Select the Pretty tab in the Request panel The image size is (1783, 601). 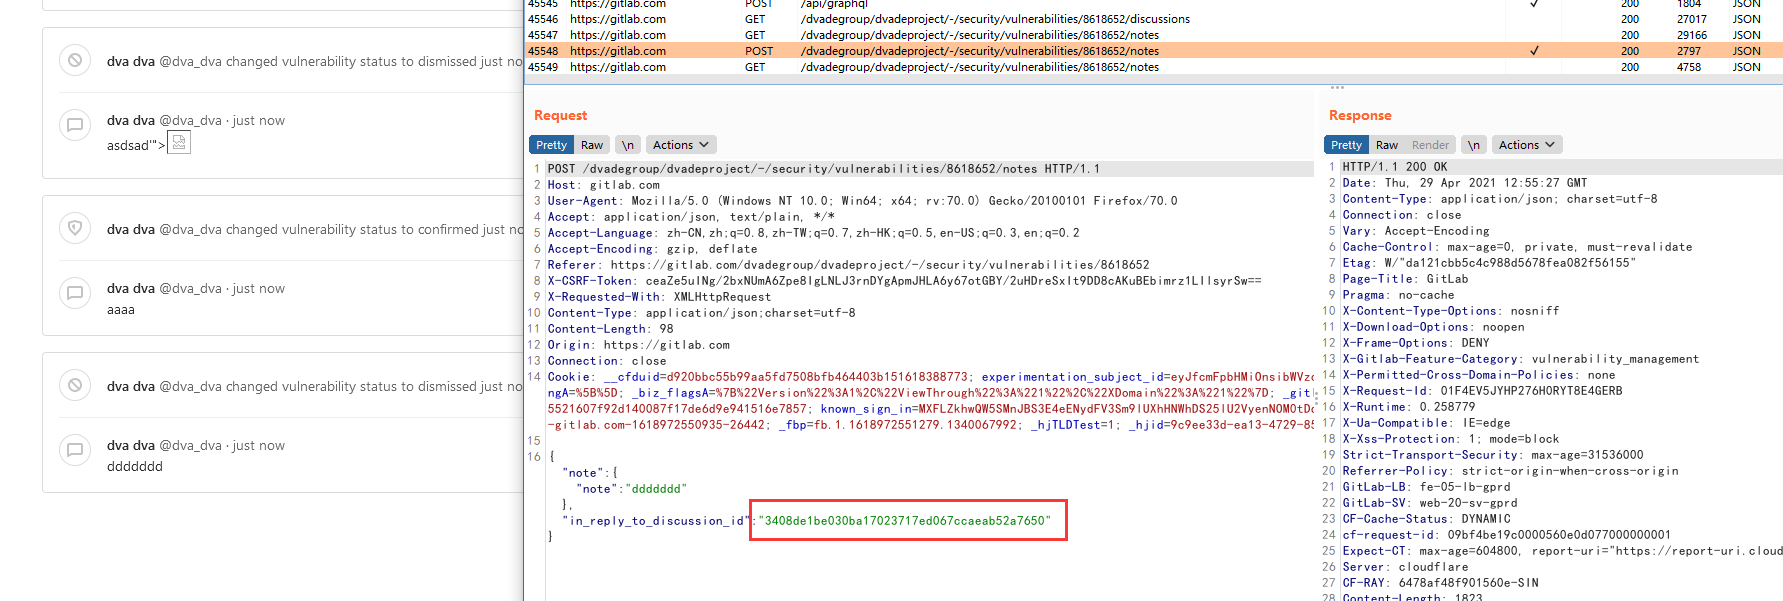click(551, 145)
